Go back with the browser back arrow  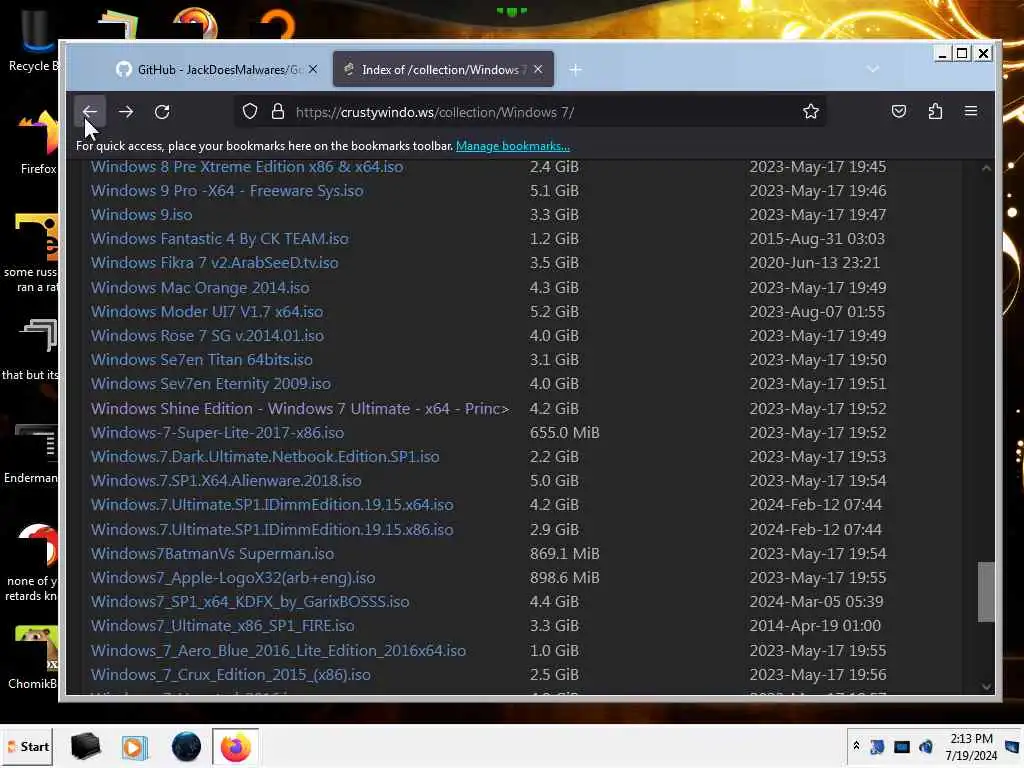pos(89,112)
